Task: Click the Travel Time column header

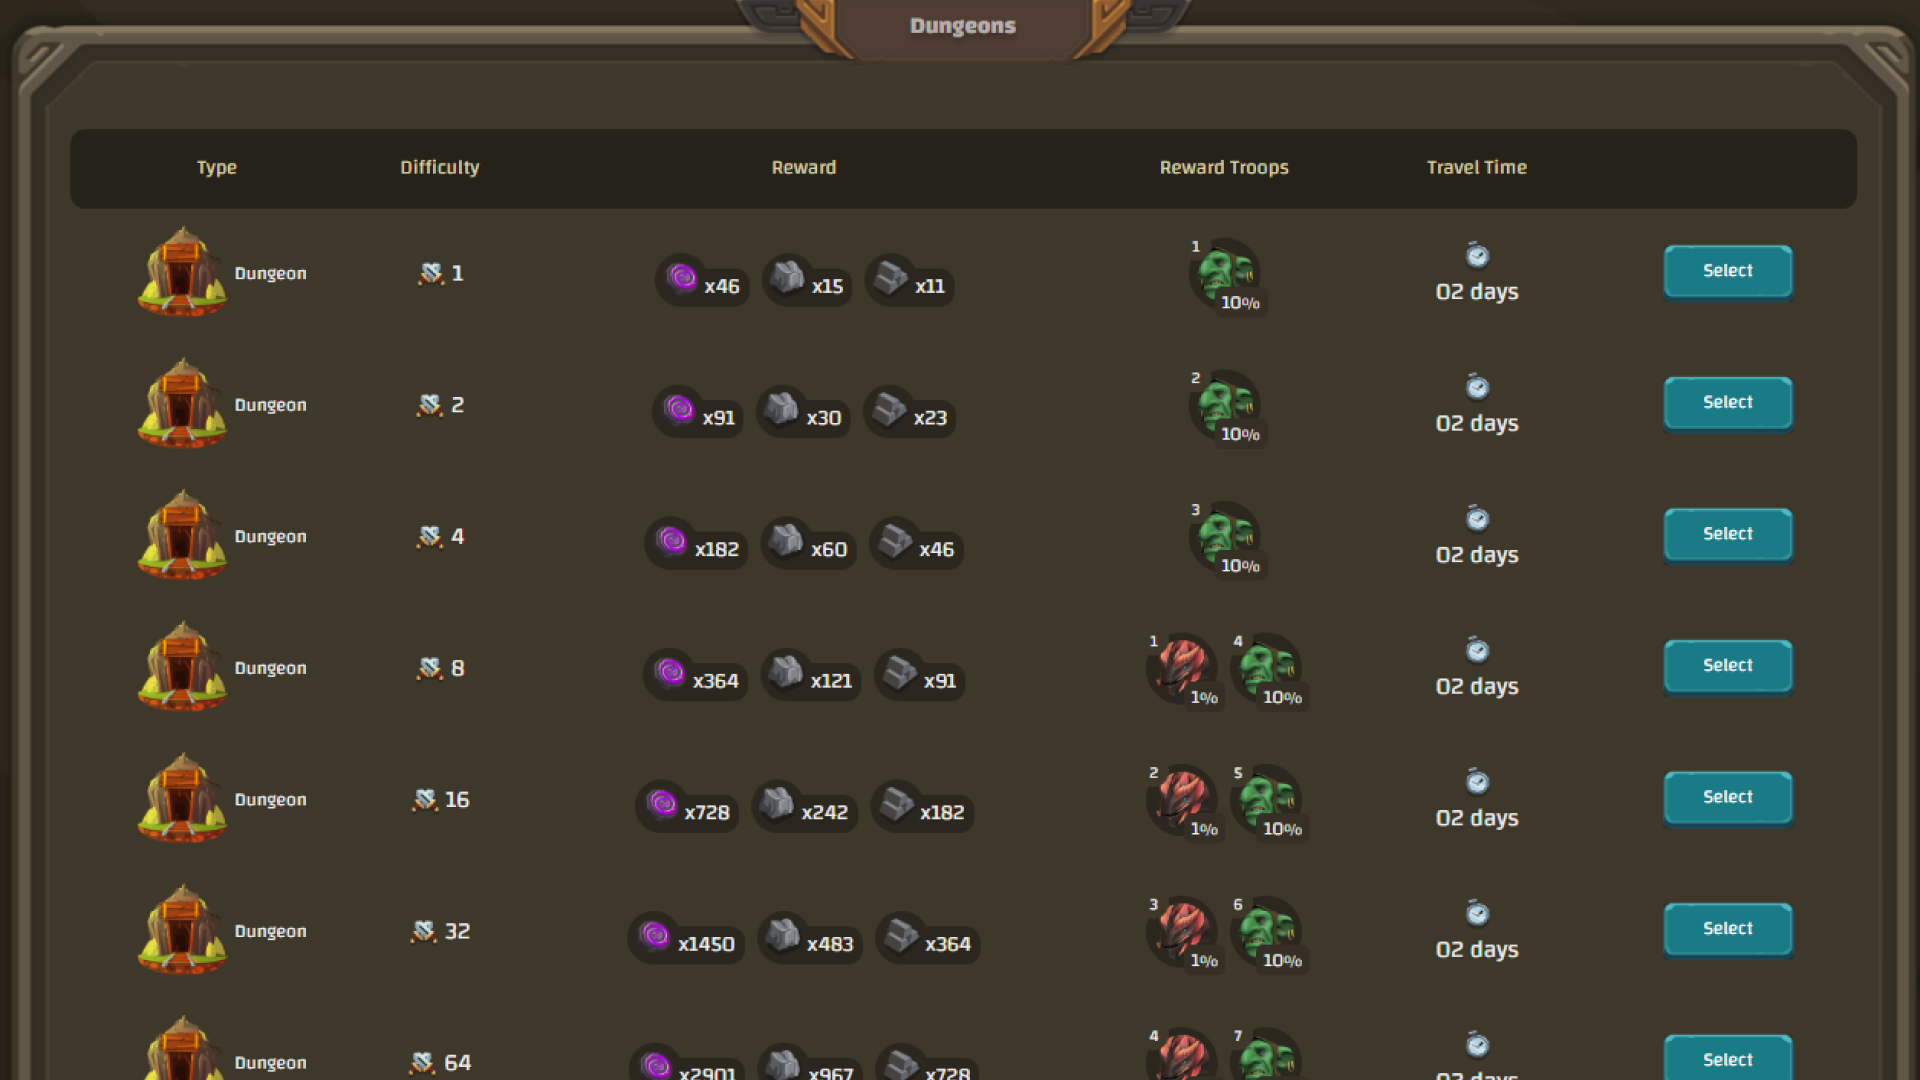Action: (1476, 167)
